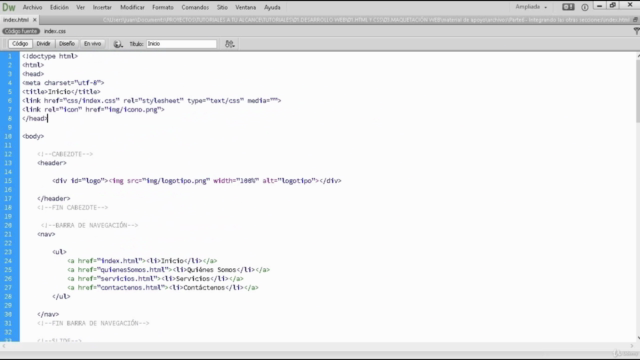Screen dimensions: 640x360
Task: Click the horizontal scrollbar right arrow
Action: (632, 346)
